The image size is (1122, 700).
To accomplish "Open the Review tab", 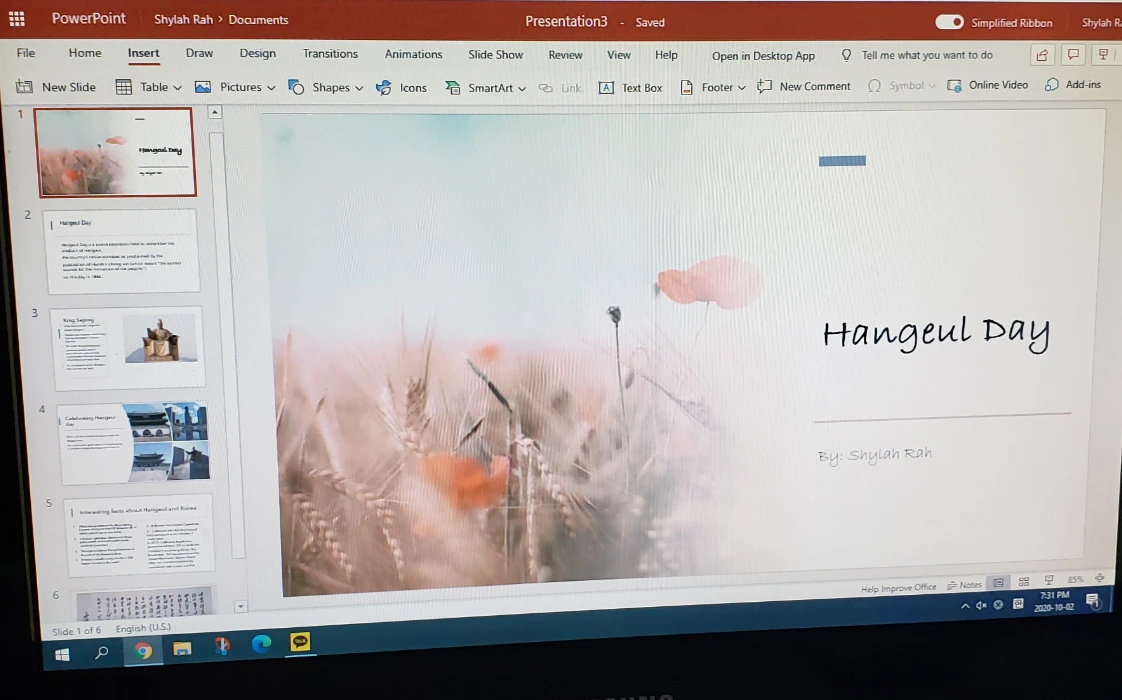I will (x=565, y=54).
